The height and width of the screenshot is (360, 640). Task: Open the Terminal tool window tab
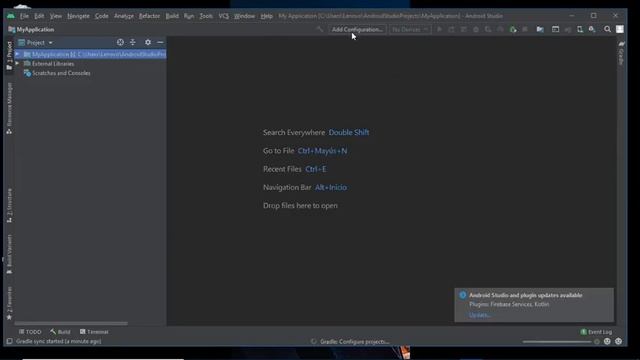tap(94, 332)
